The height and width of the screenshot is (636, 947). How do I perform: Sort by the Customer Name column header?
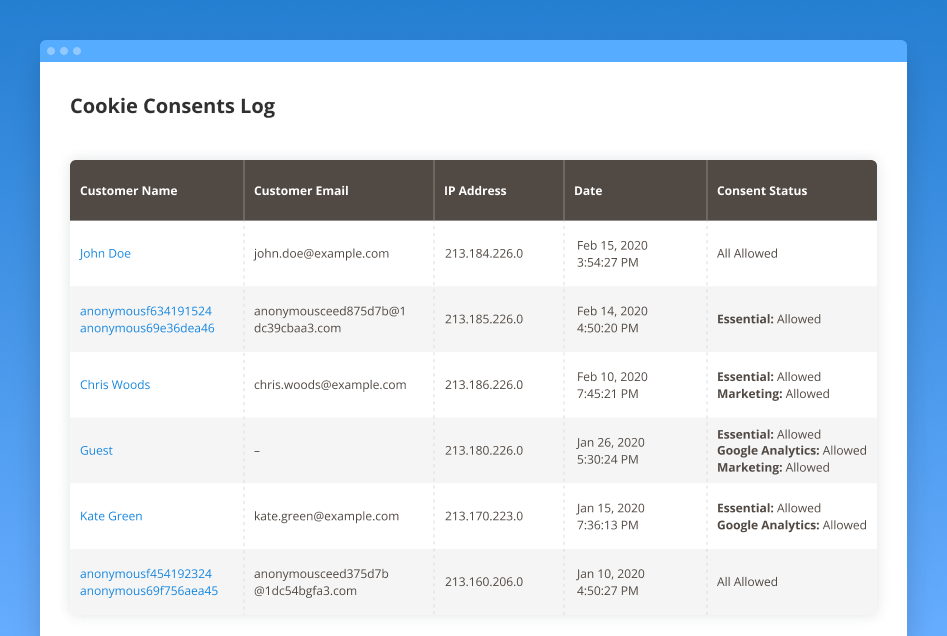[129, 190]
